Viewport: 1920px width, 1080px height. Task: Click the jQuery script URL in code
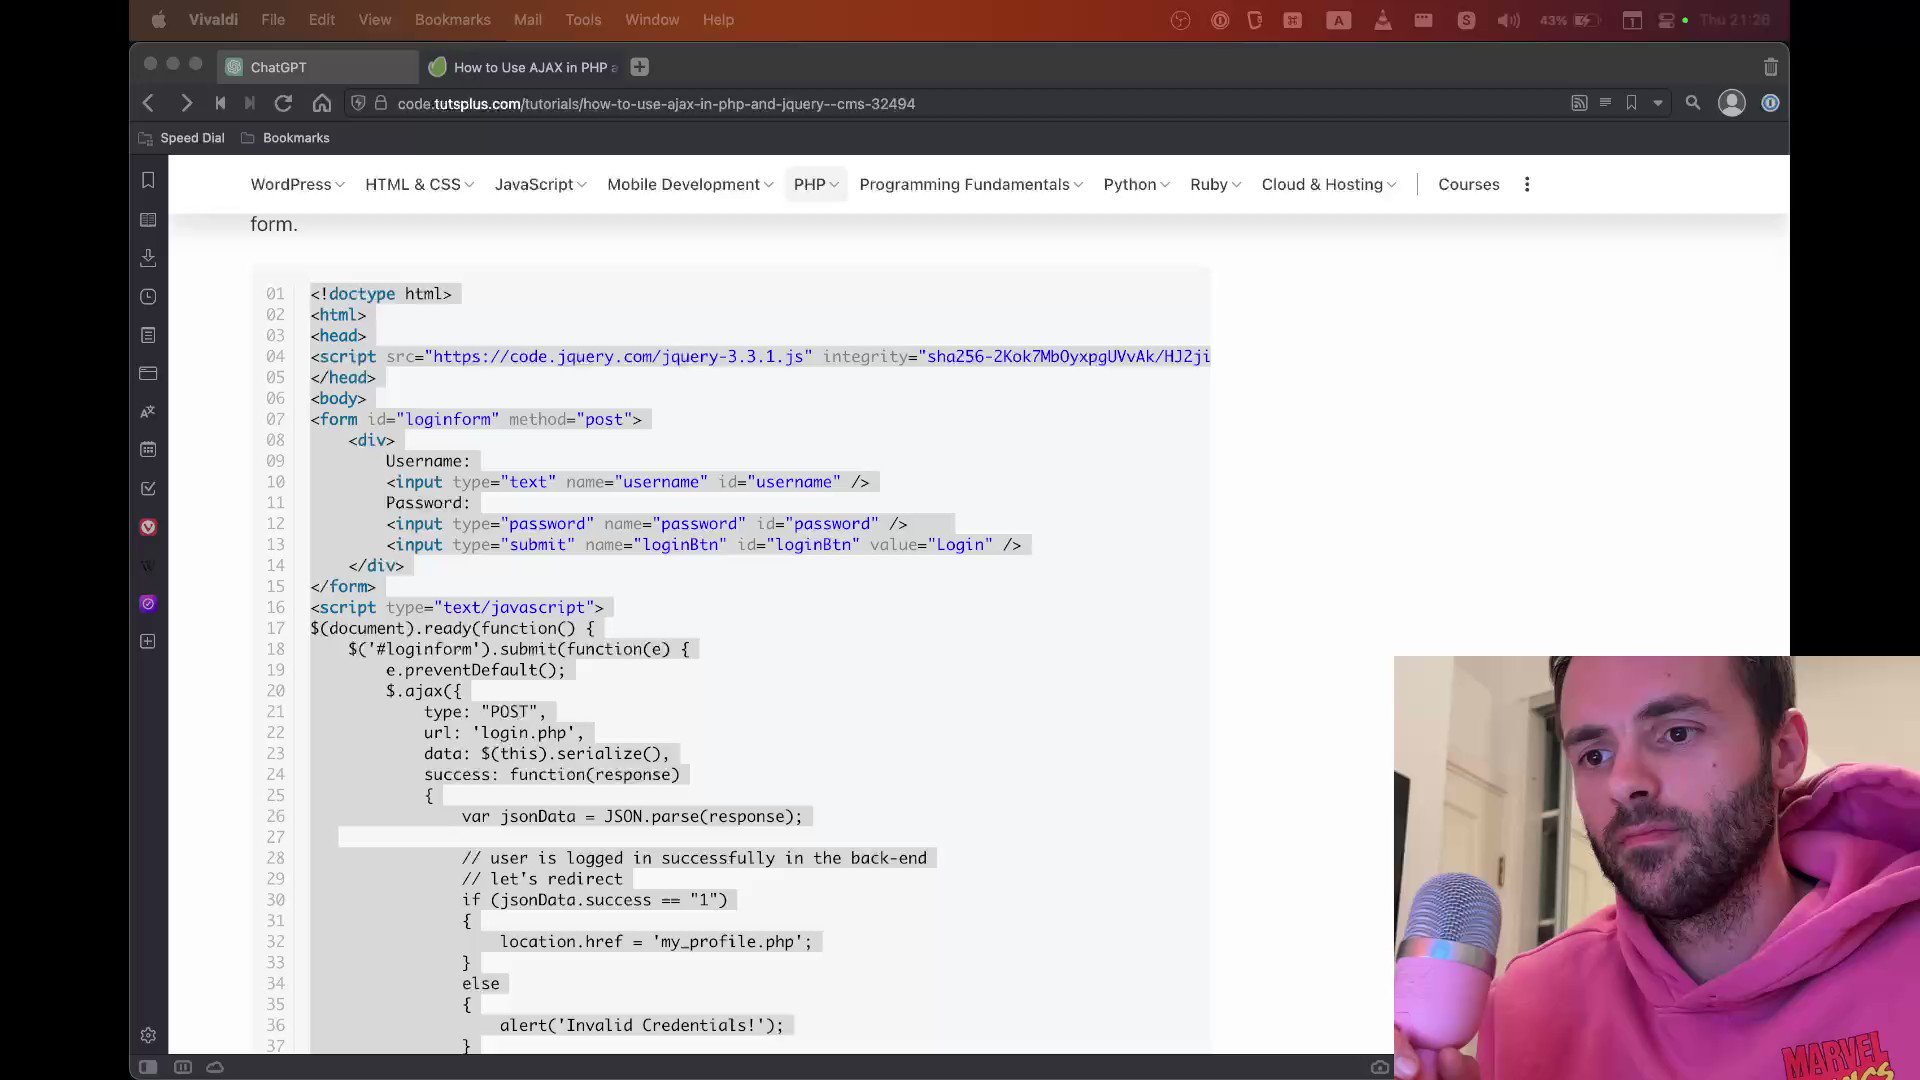[618, 356]
